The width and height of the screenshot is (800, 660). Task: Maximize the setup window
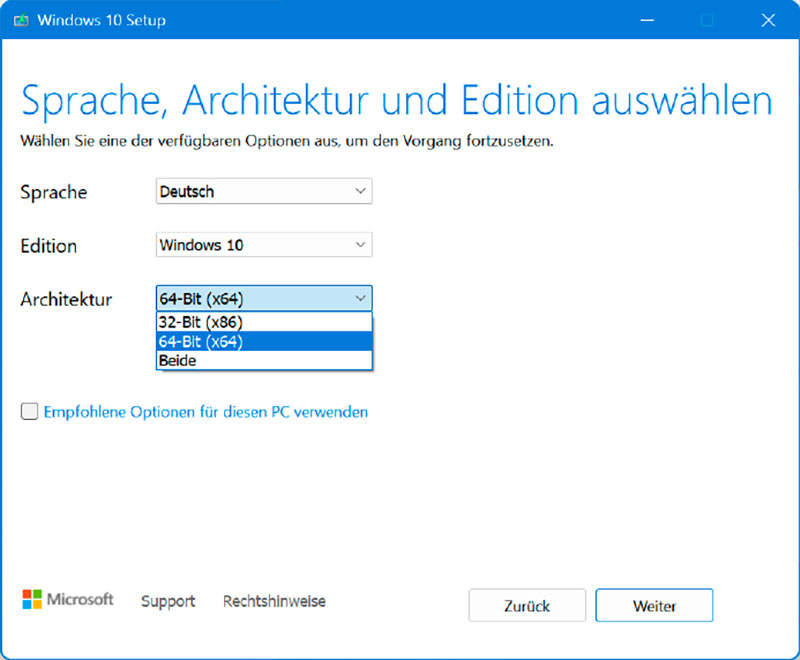pyautogui.click(x=708, y=20)
